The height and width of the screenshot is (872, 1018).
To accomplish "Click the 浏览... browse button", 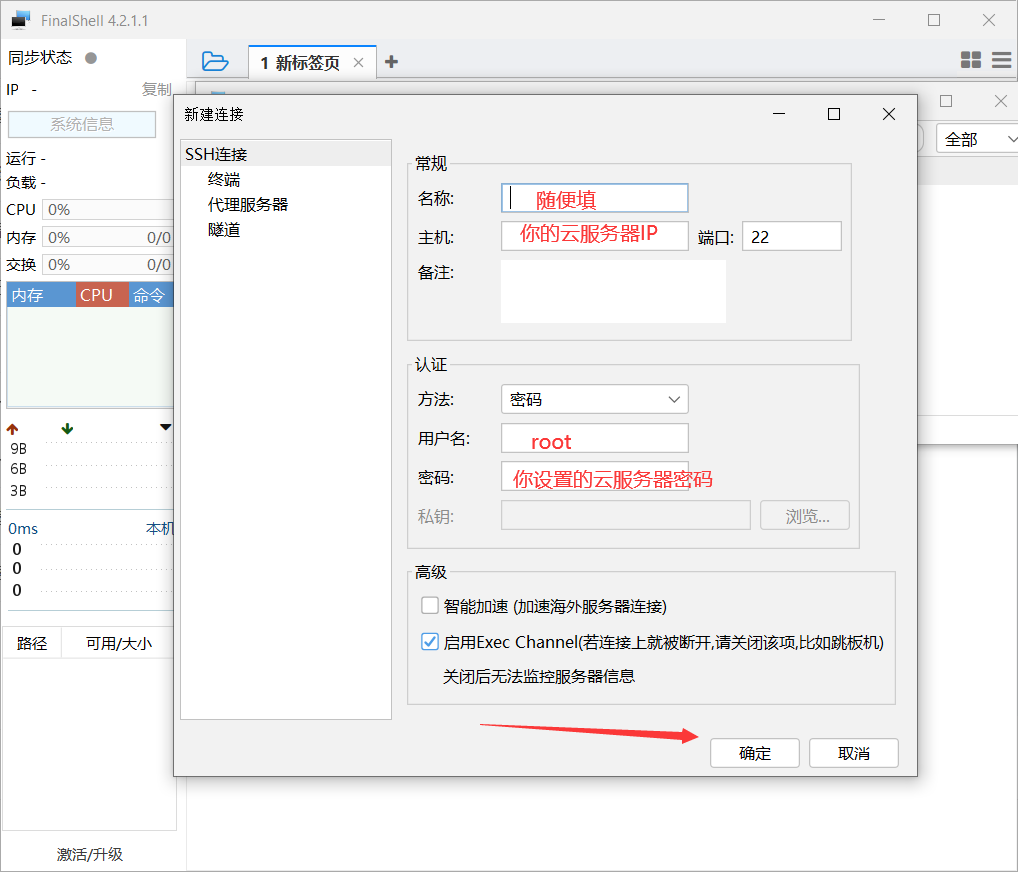I will pyautogui.click(x=805, y=516).
